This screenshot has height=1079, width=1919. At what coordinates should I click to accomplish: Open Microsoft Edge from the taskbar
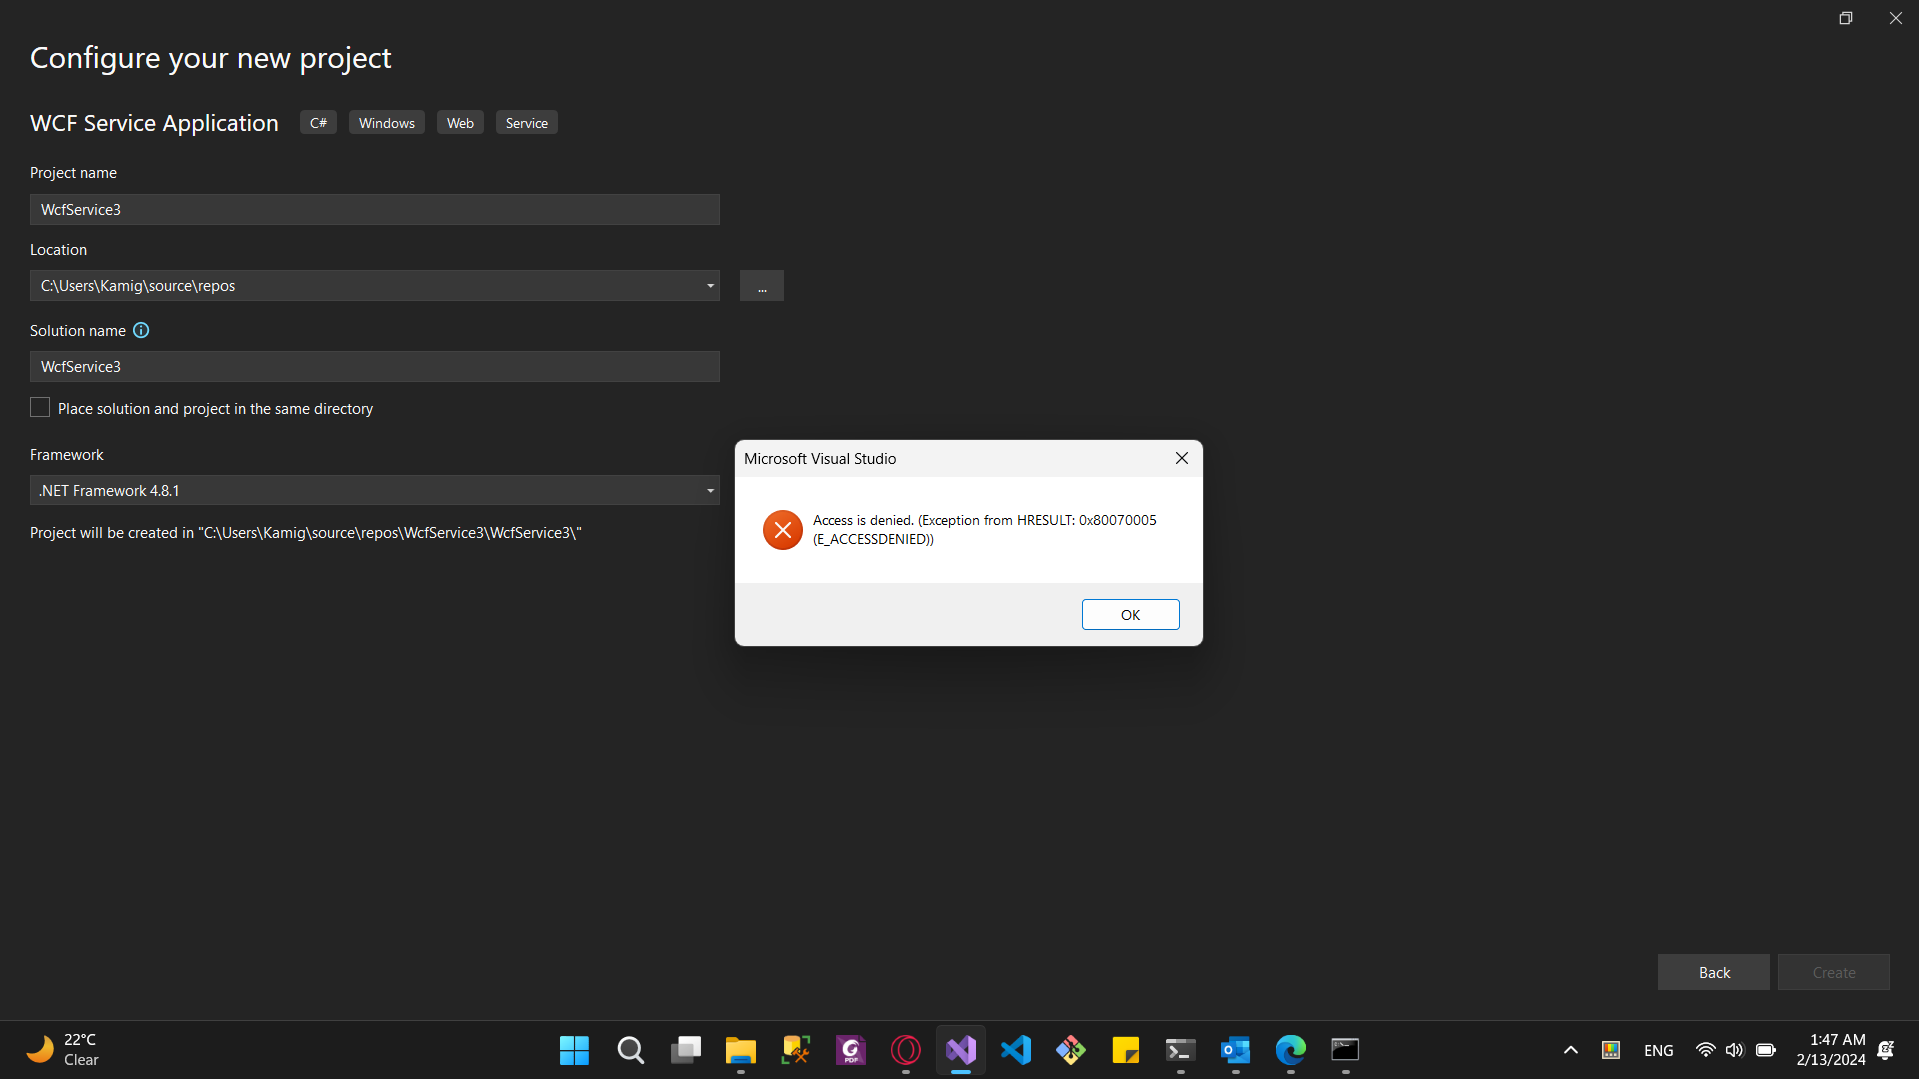point(1290,1050)
